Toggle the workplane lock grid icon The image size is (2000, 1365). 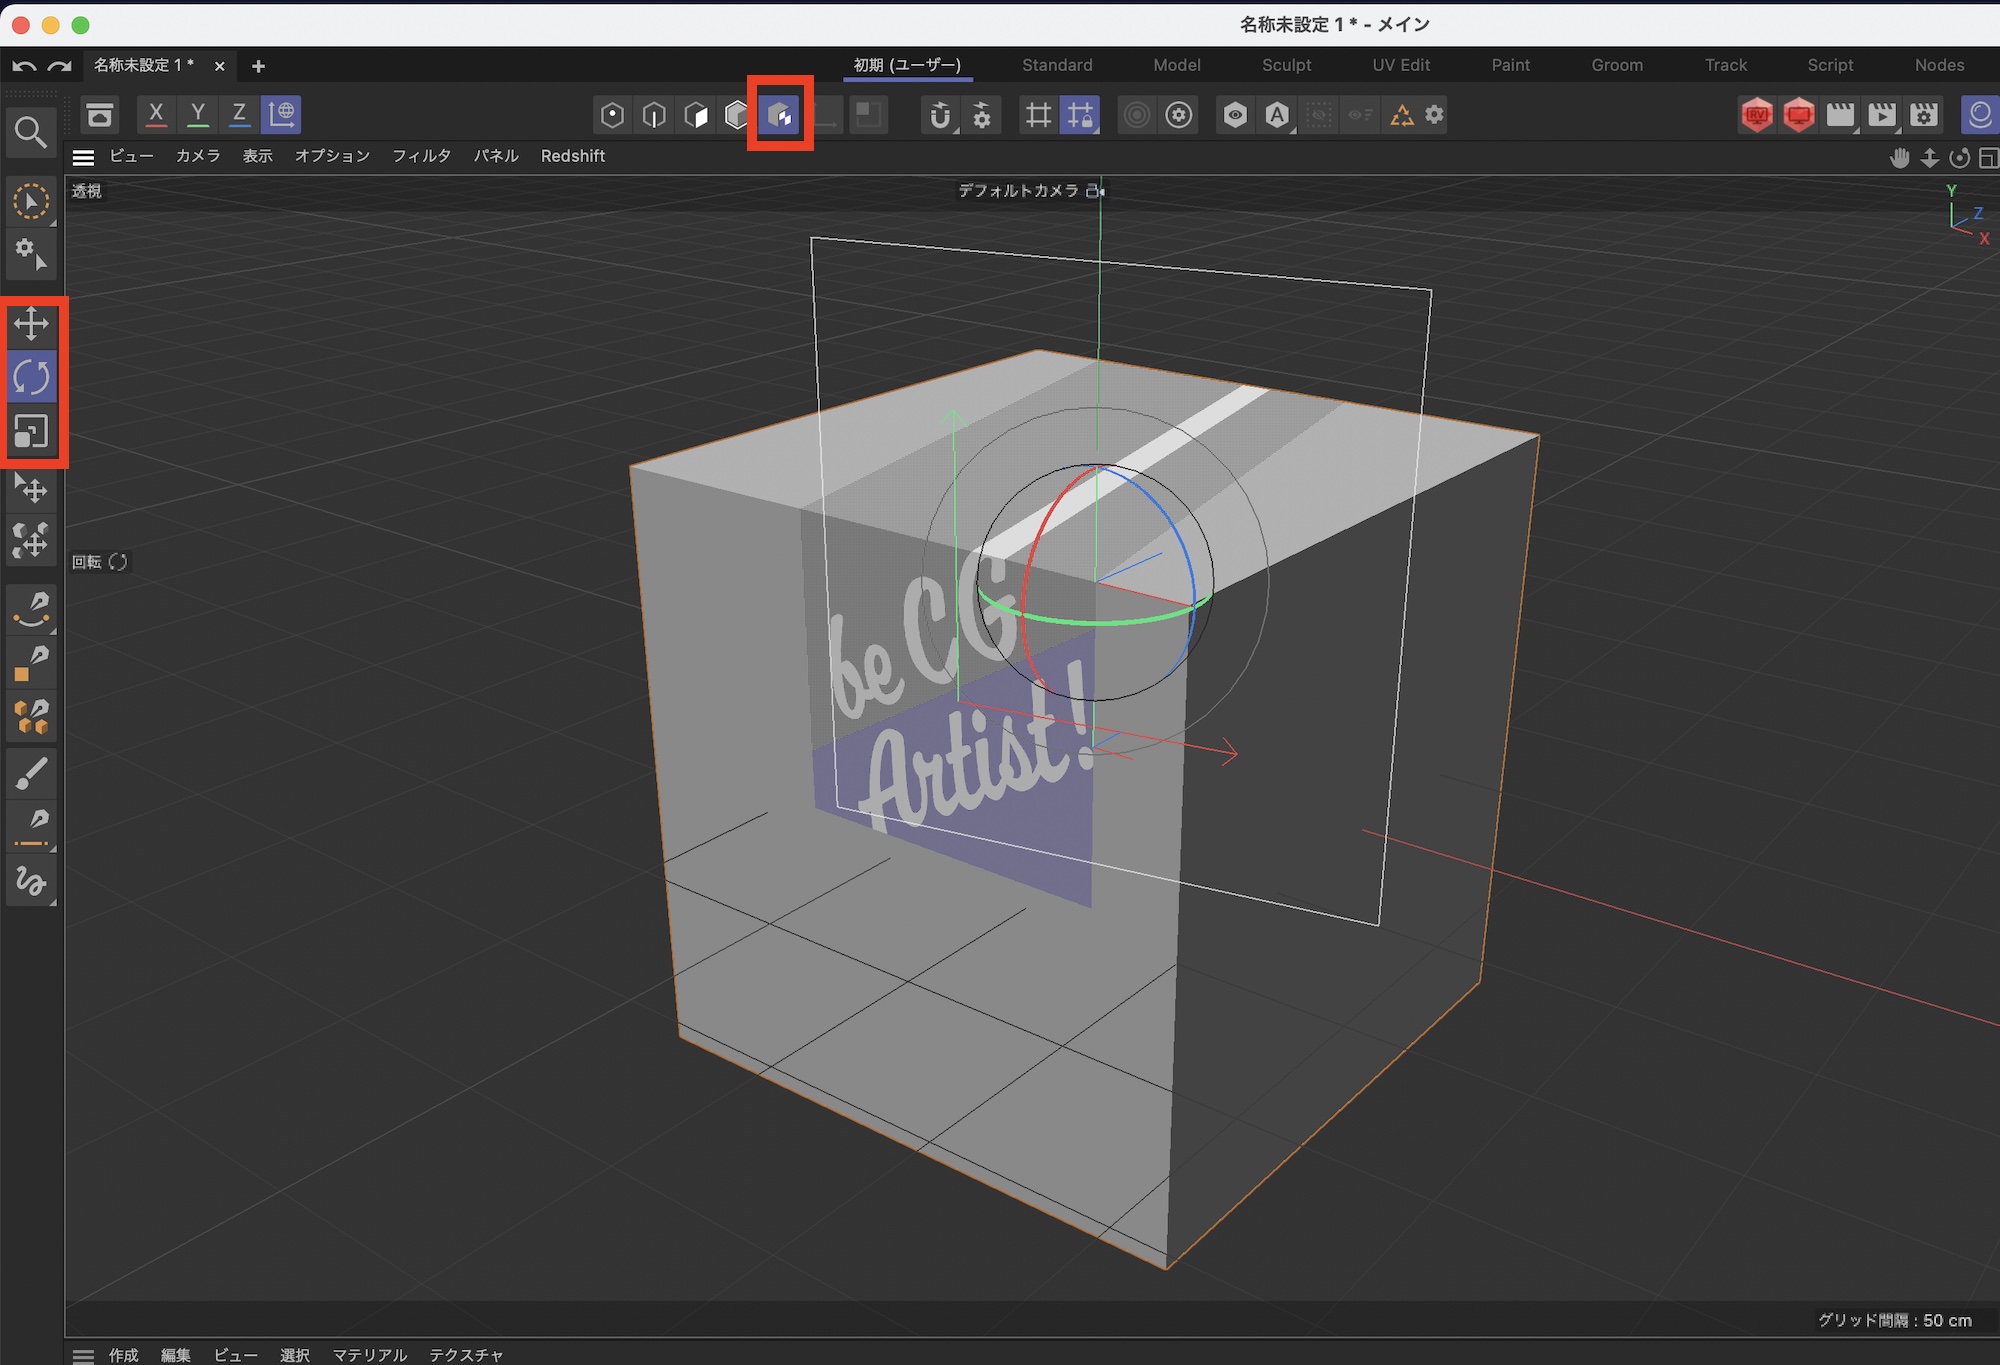pyautogui.click(x=1080, y=115)
